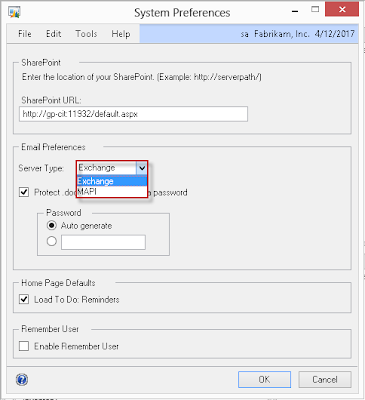Open the Edit menu
The height and width of the screenshot is (400, 365).
point(53,34)
